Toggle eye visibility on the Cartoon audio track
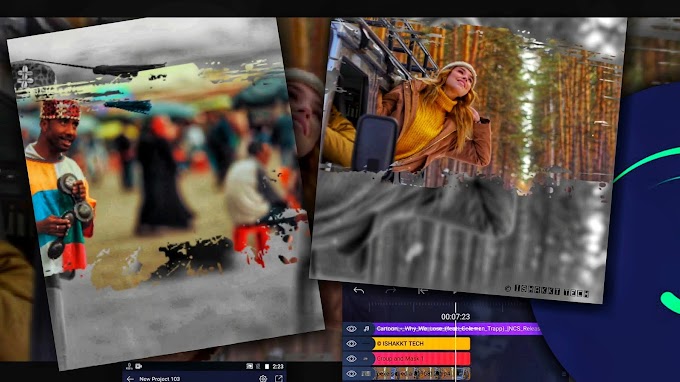This screenshot has height=382, width=680. point(351,329)
